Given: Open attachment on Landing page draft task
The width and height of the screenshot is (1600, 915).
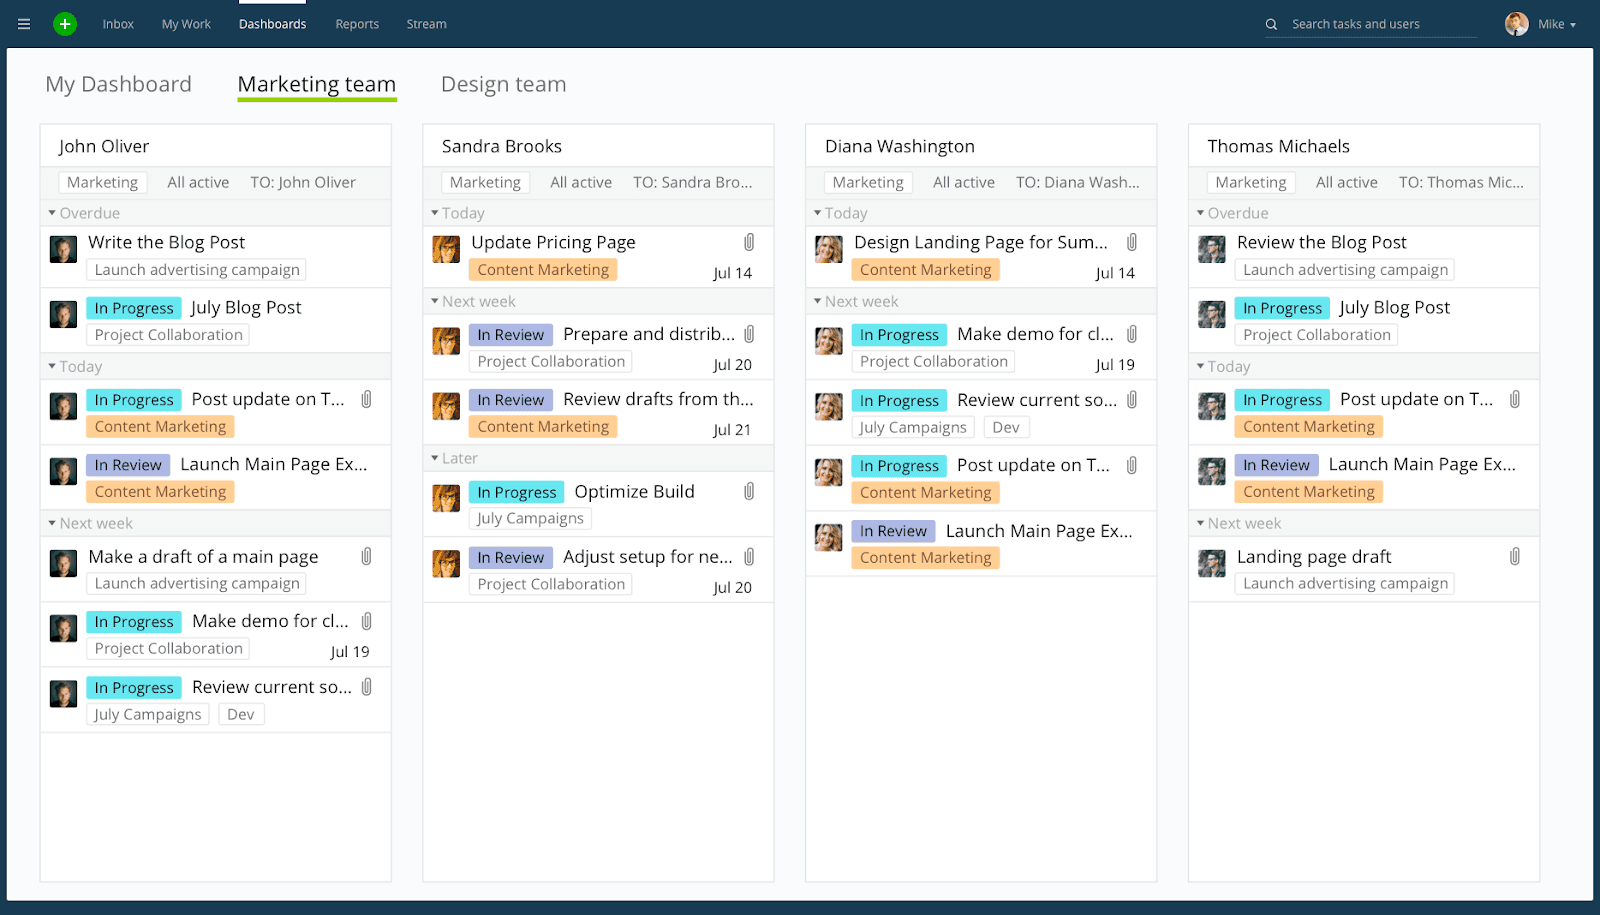Looking at the screenshot, I should click(1515, 556).
